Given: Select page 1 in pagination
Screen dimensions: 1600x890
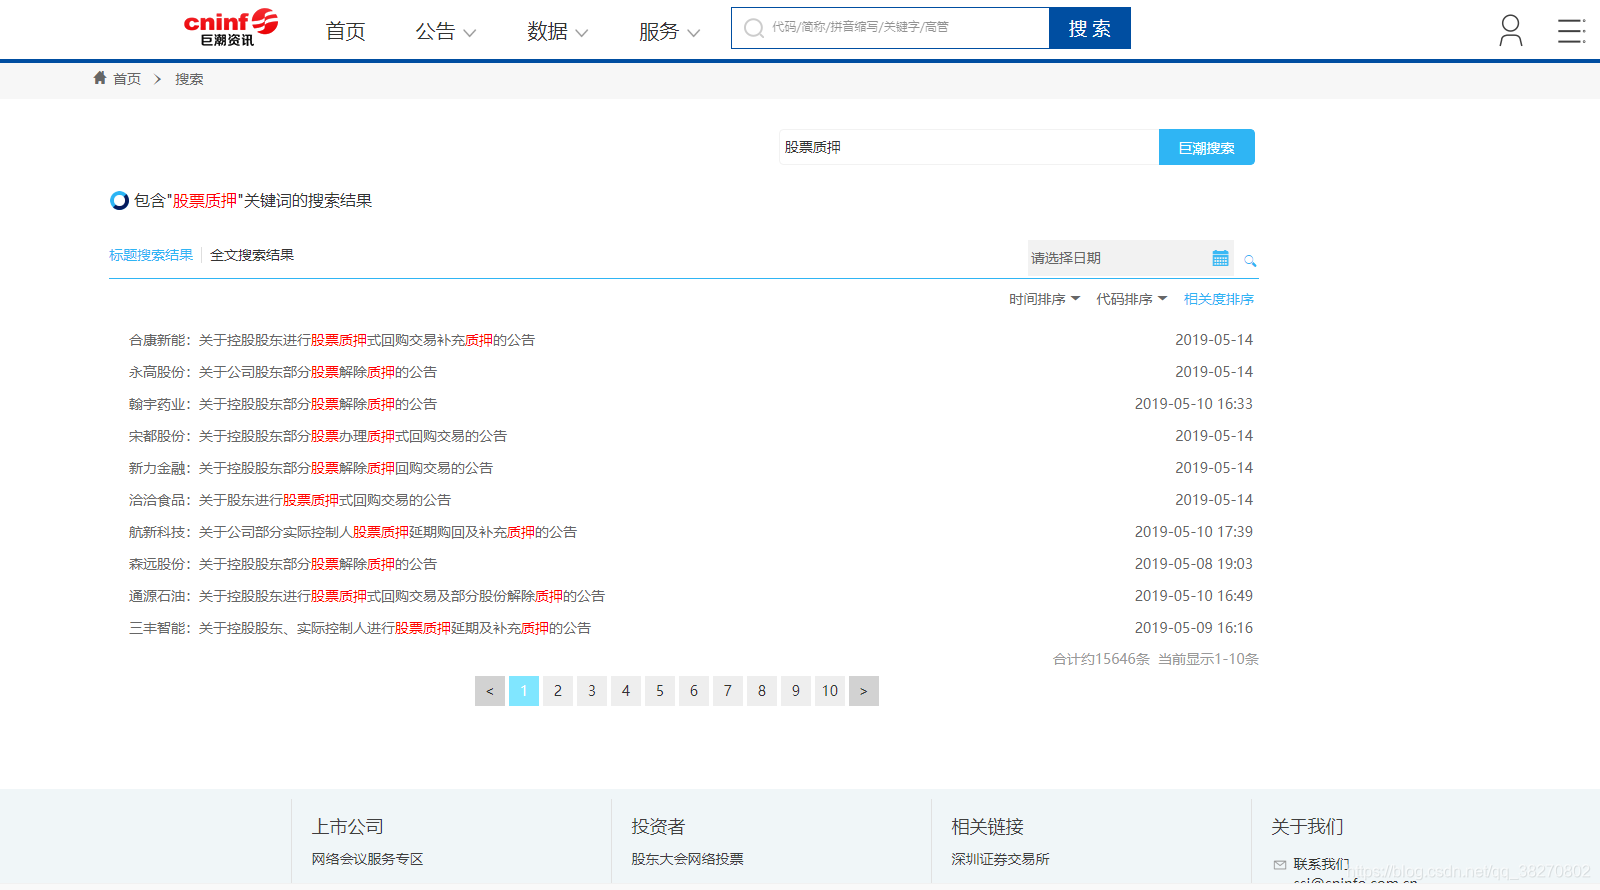Looking at the screenshot, I should click(524, 691).
